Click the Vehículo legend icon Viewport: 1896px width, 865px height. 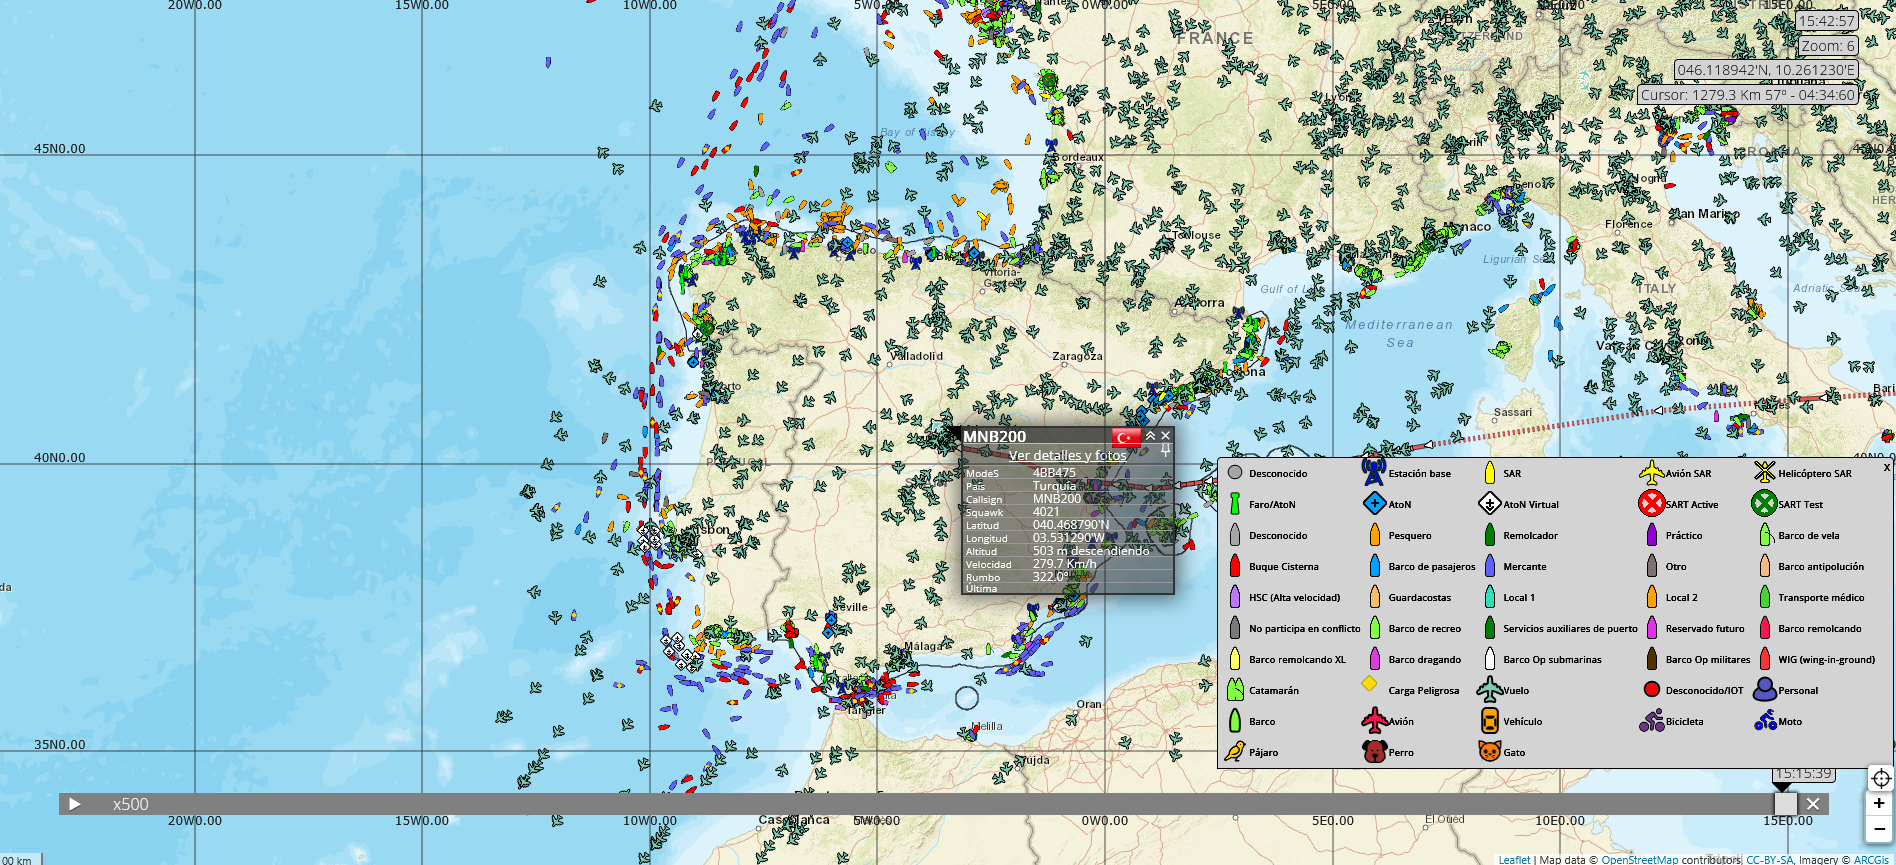click(x=1489, y=721)
